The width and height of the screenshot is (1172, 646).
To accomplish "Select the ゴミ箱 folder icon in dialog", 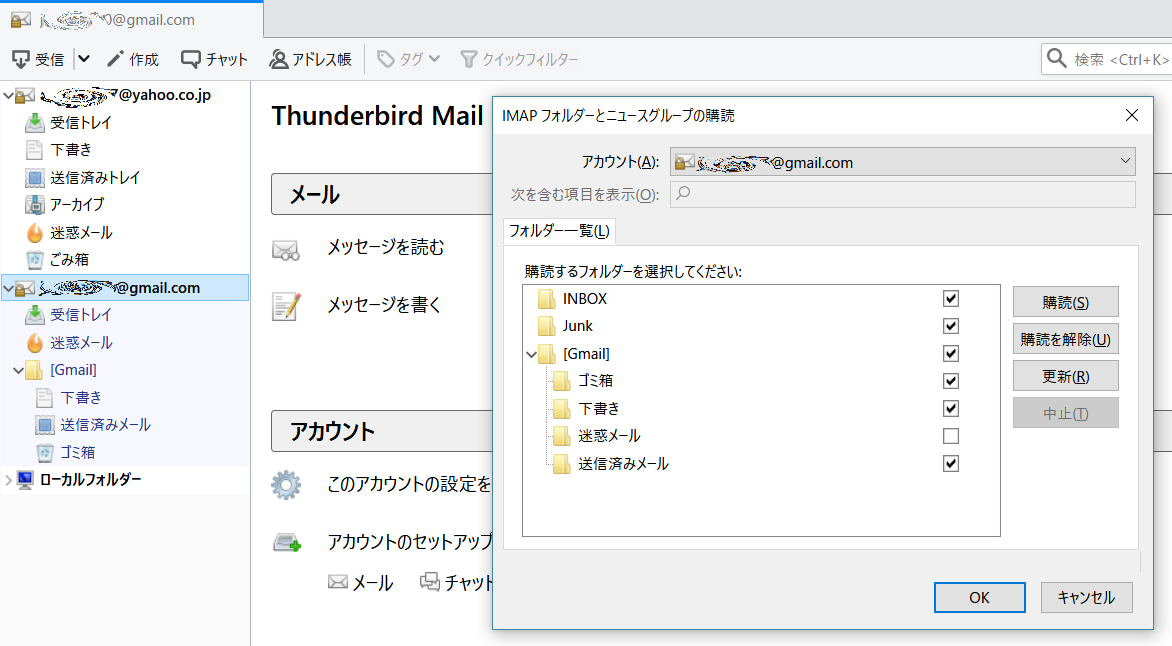I will pos(561,381).
